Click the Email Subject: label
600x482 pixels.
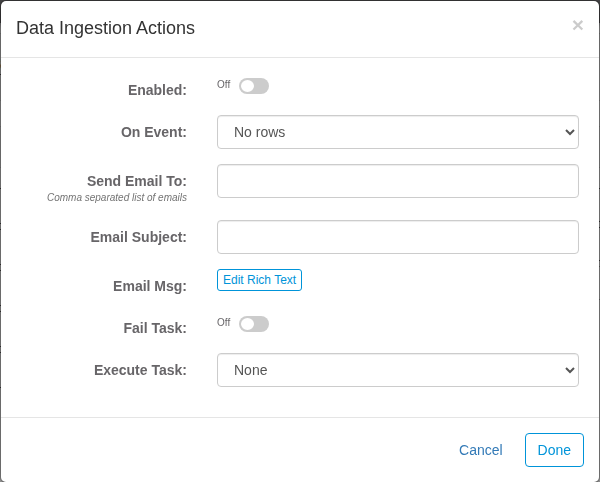139,237
